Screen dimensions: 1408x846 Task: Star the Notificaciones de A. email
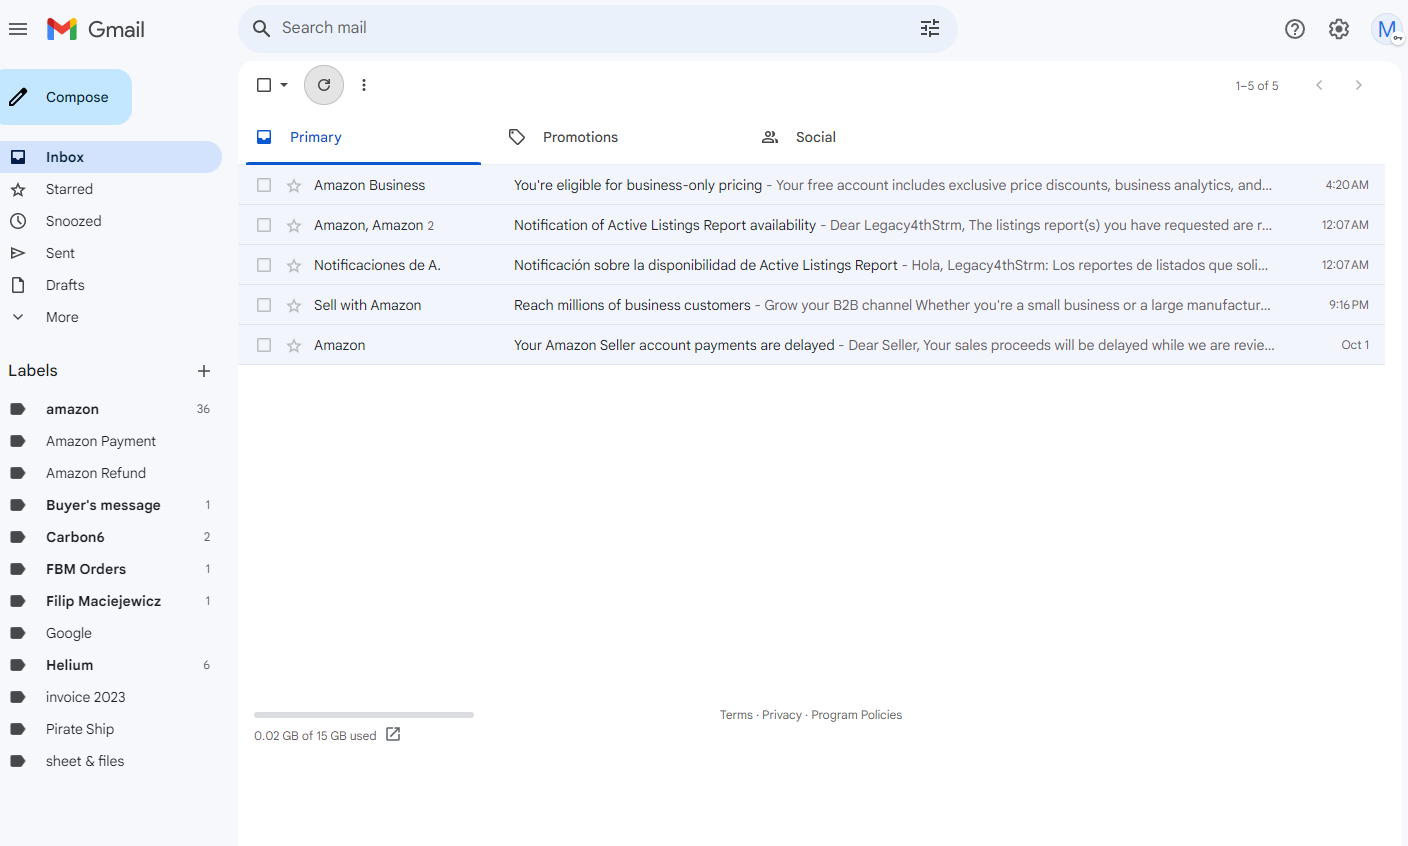[294, 265]
